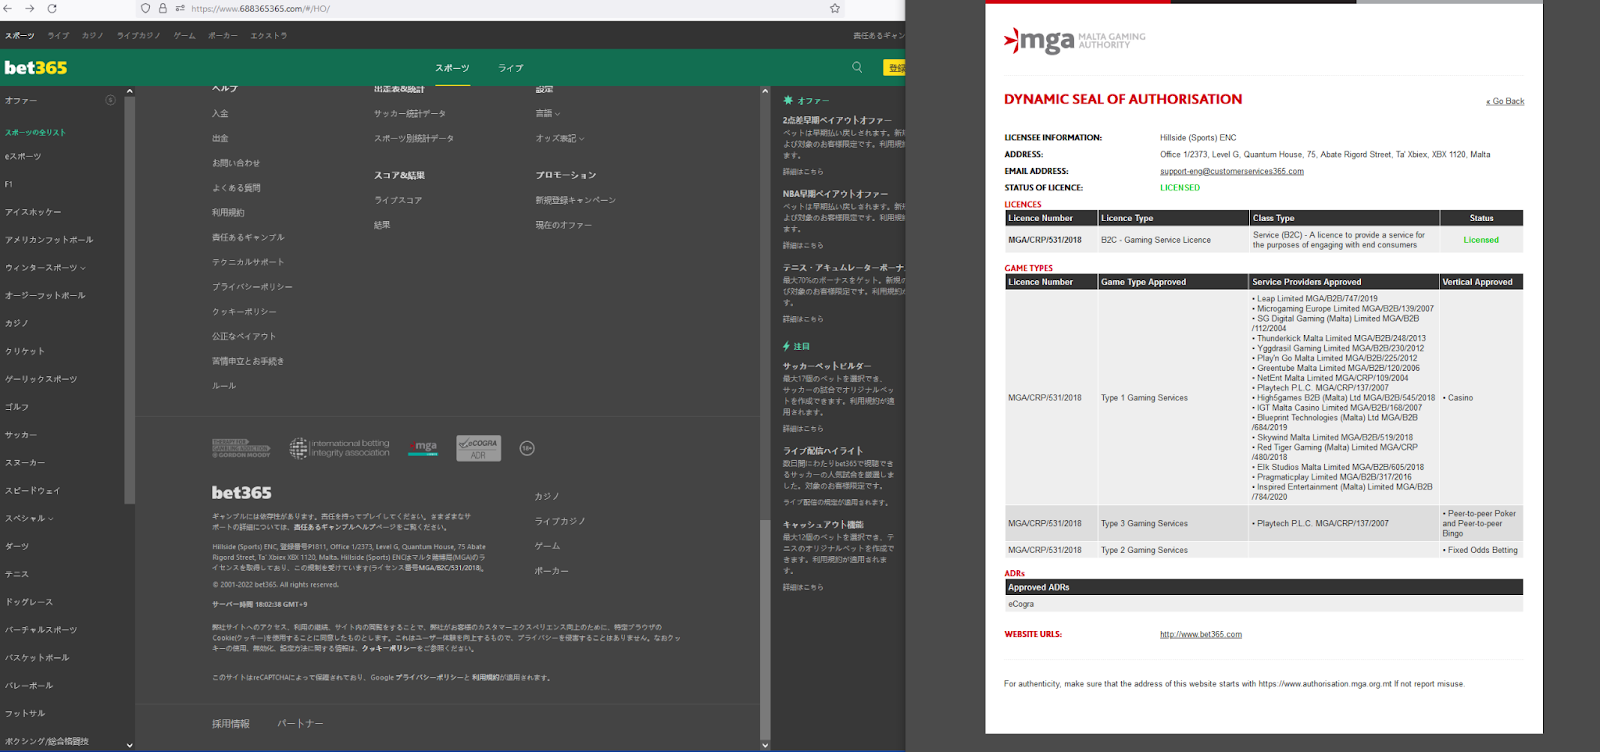Click the サッカーベットビルダー feature title

[x=827, y=366]
